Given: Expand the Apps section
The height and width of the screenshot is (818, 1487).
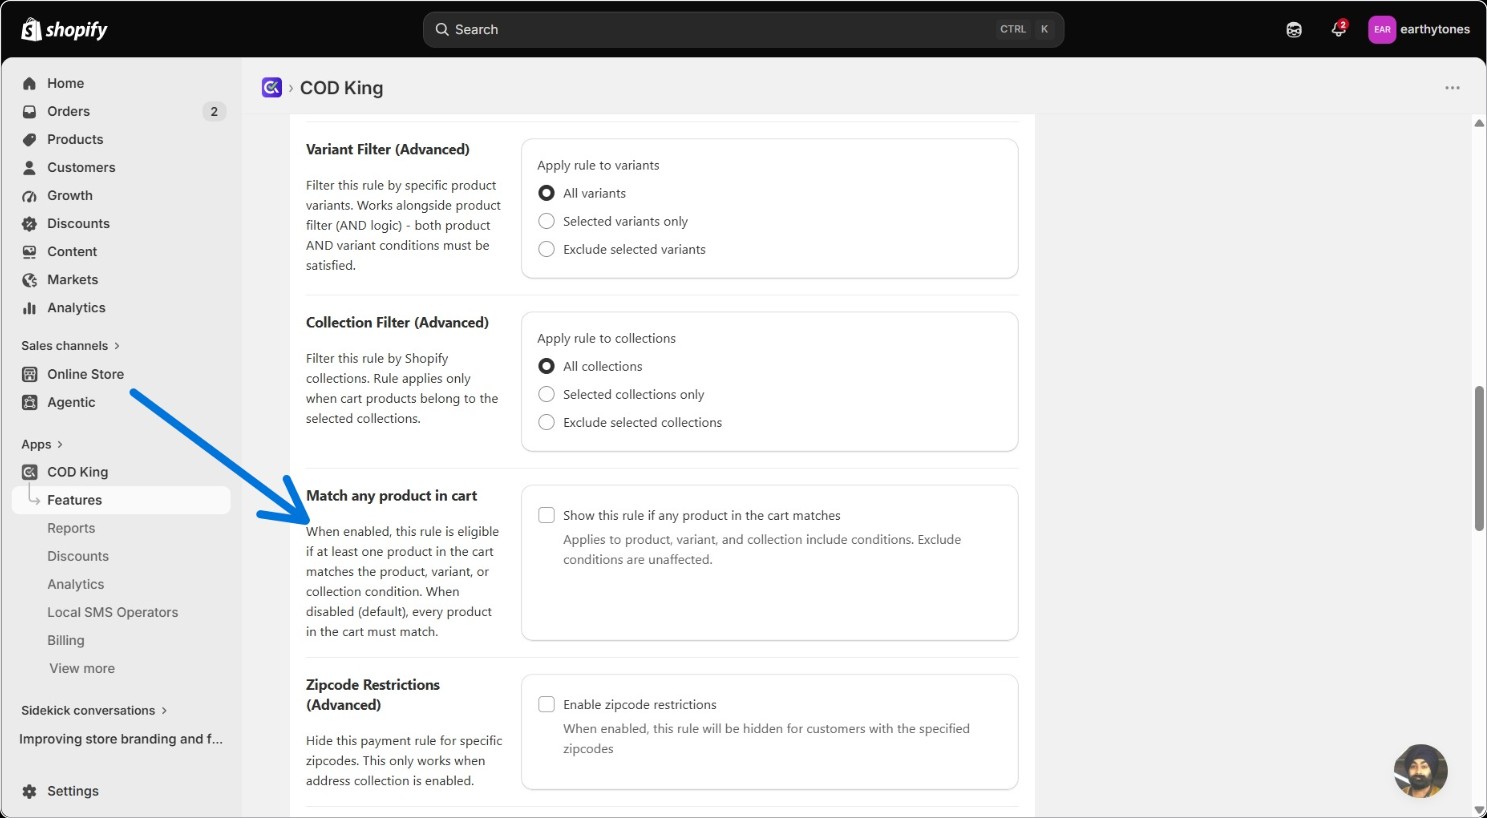Looking at the screenshot, I should coord(42,445).
